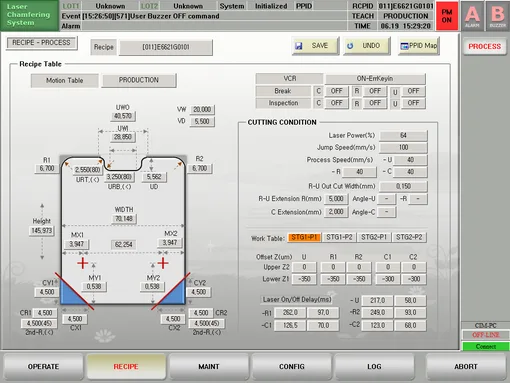Toggle Inspection U OFF button
This screenshot has height=383, width=510.
413,103
